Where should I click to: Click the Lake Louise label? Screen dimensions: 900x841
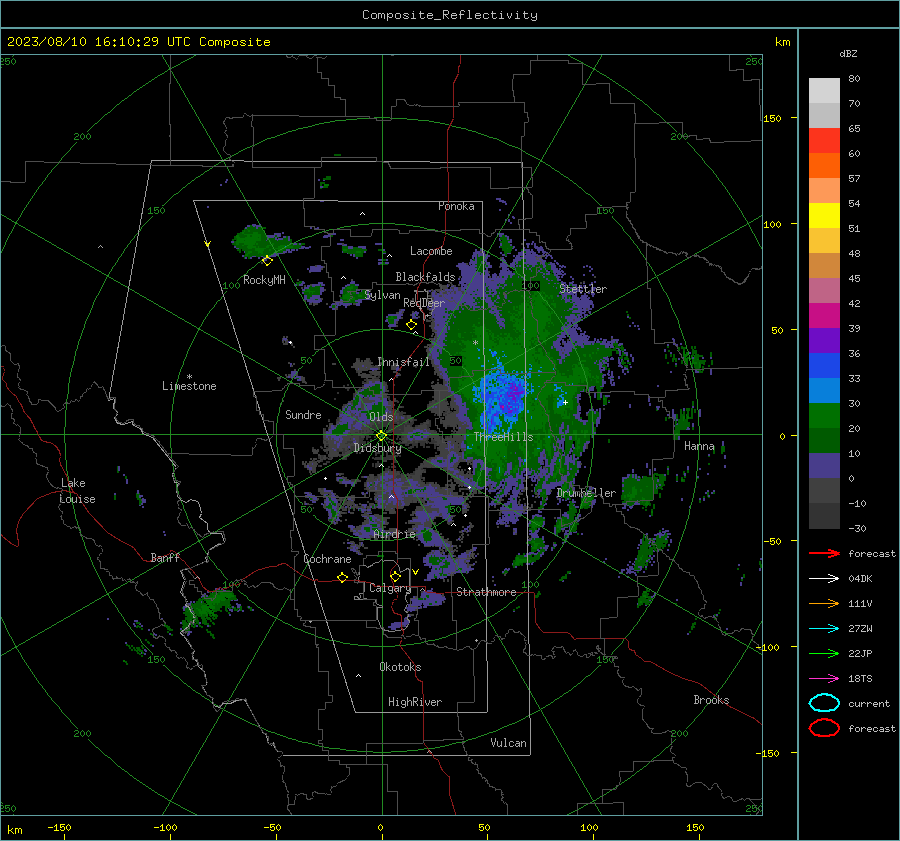pos(77,491)
